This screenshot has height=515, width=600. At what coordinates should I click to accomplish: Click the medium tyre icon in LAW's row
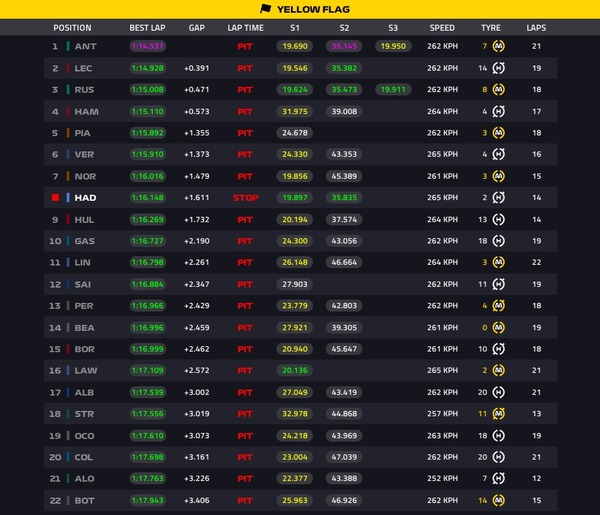[x=498, y=370]
